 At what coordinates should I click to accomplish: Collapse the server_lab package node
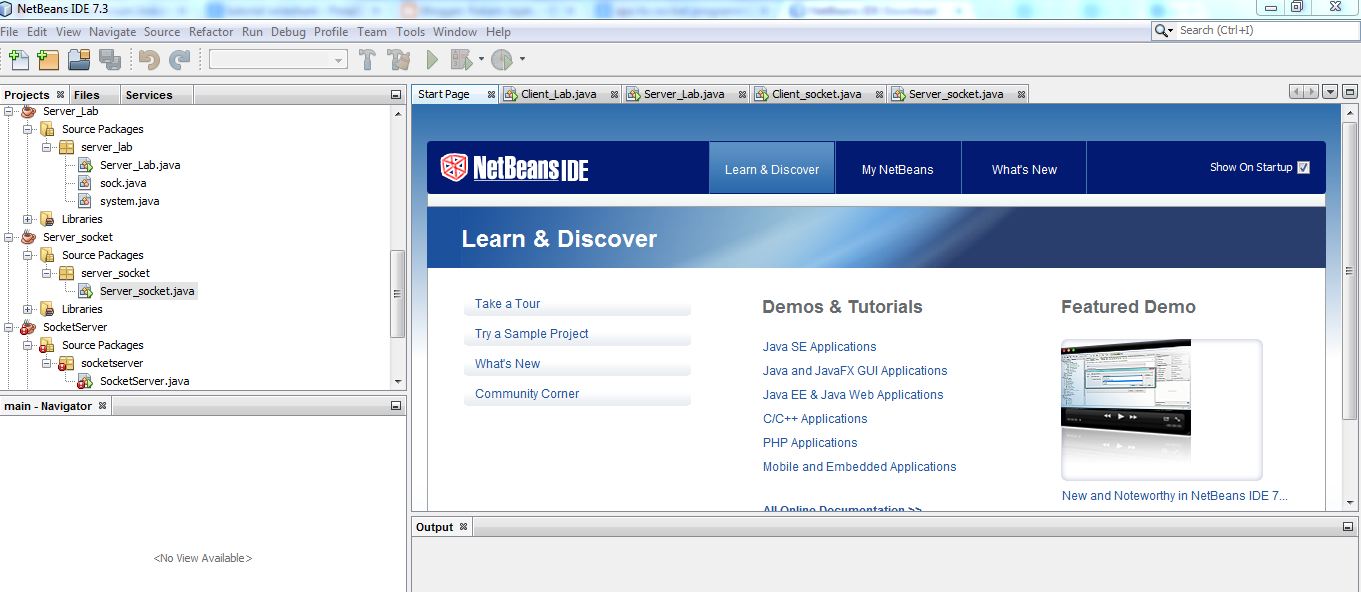coord(47,147)
